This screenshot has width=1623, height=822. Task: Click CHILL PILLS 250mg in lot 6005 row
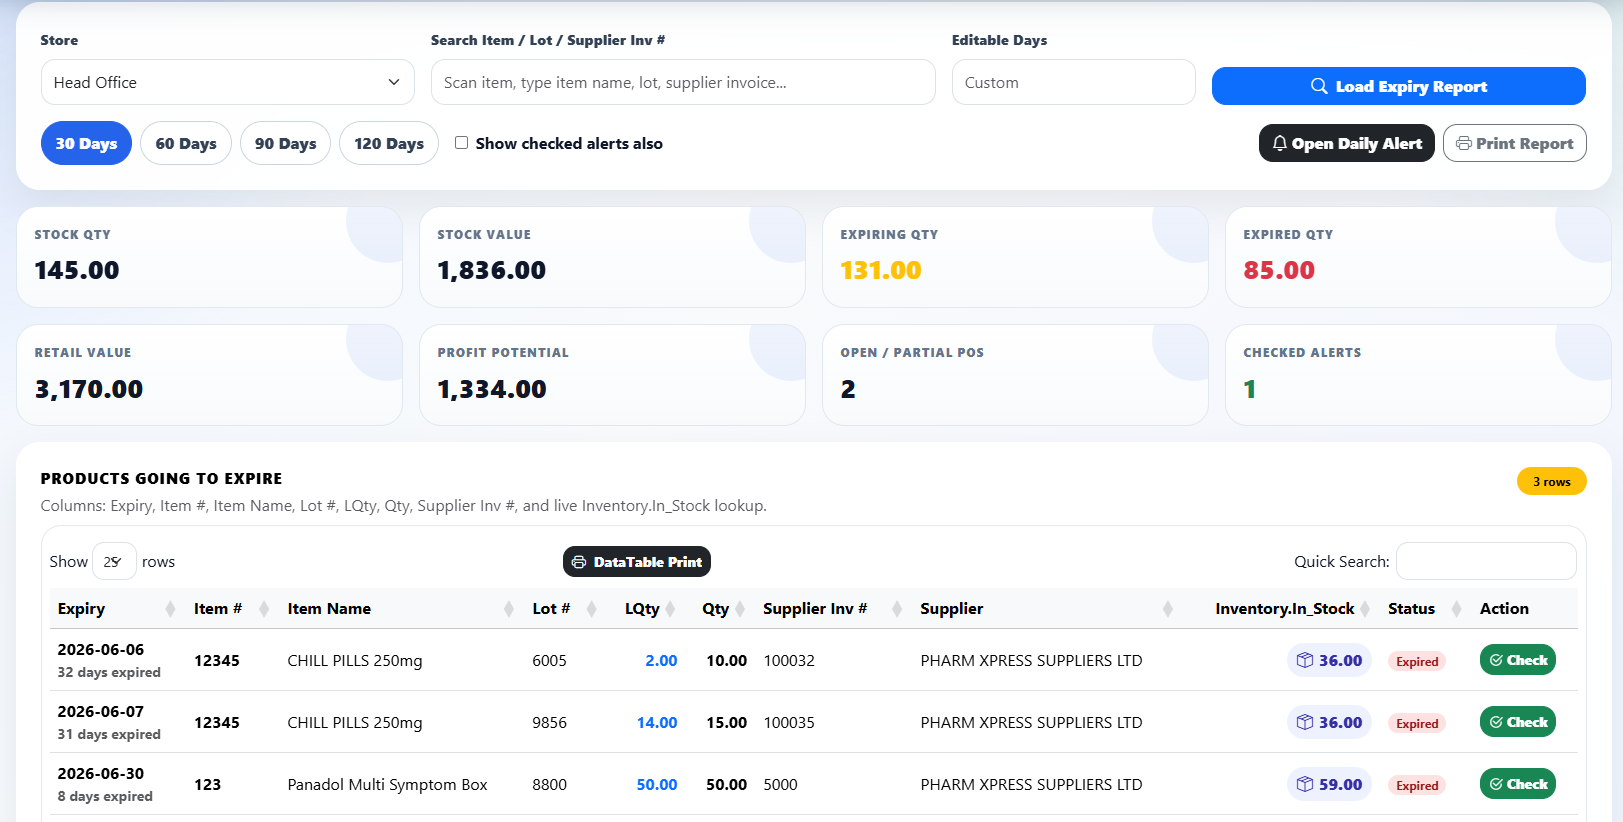coord(355,661)
